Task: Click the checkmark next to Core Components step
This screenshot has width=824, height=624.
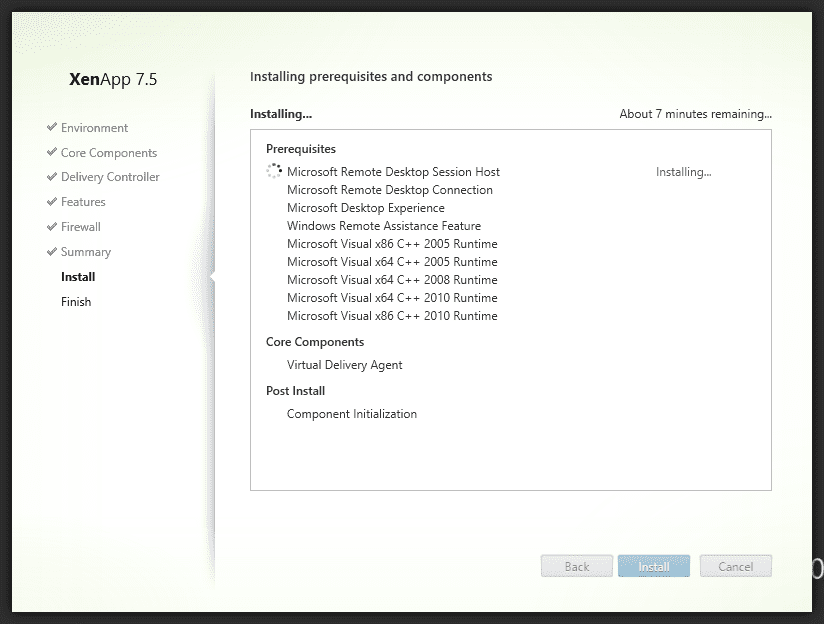Action: [51, 153]
